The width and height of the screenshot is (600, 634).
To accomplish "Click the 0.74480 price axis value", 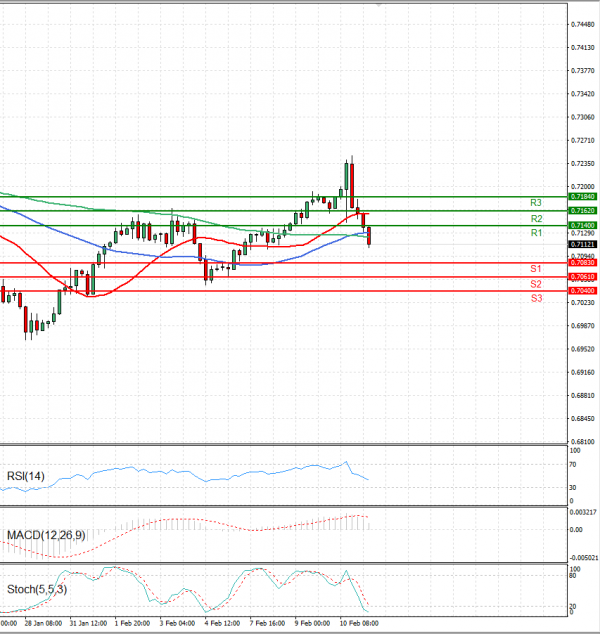I will tap(583, 25).
